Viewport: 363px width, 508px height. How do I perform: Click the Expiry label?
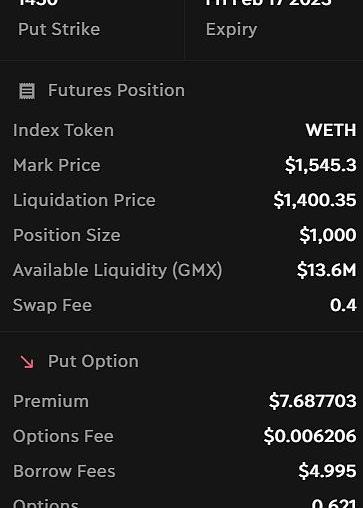click(x=231, y=30)
